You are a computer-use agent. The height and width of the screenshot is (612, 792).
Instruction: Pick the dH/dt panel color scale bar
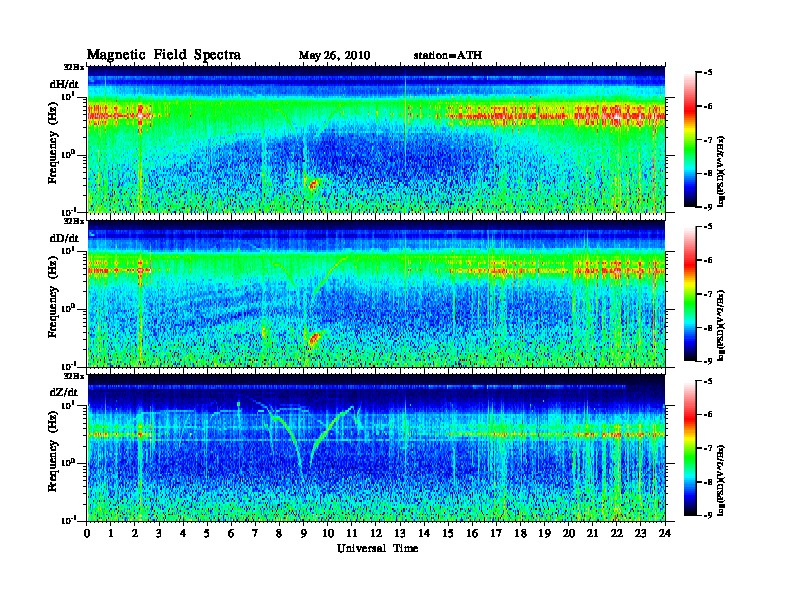coord(690,140)
